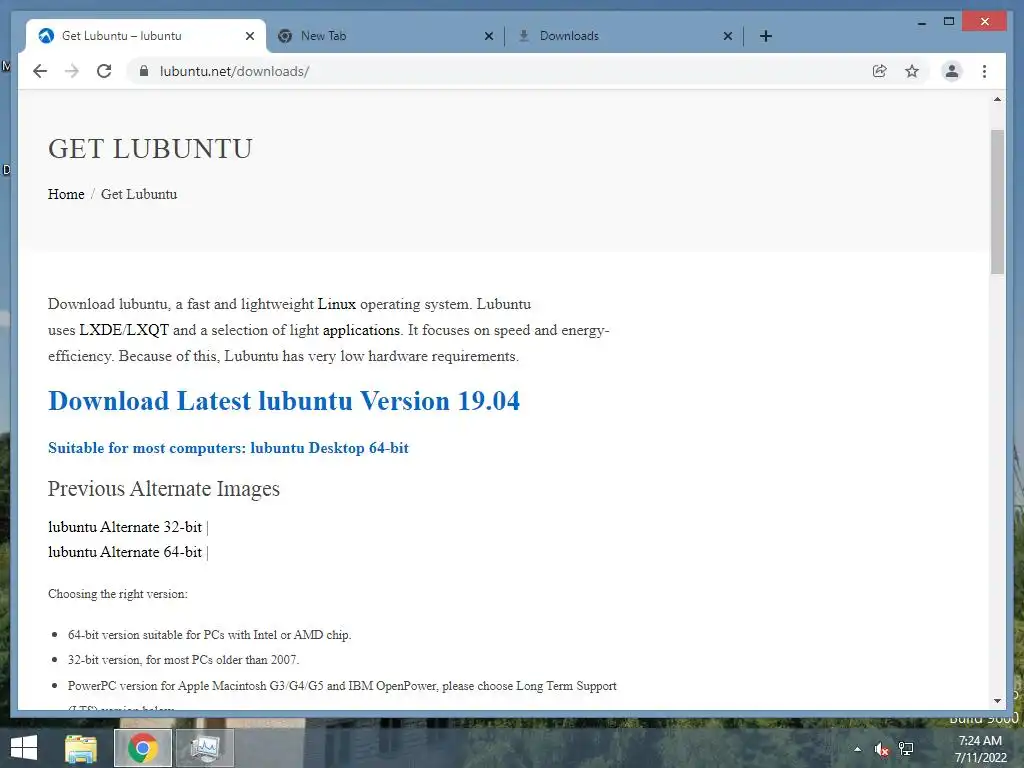Open a new tab with the plus button
Image resolution: width=1024 pixels, height=768 pixels.
(766, 36)
